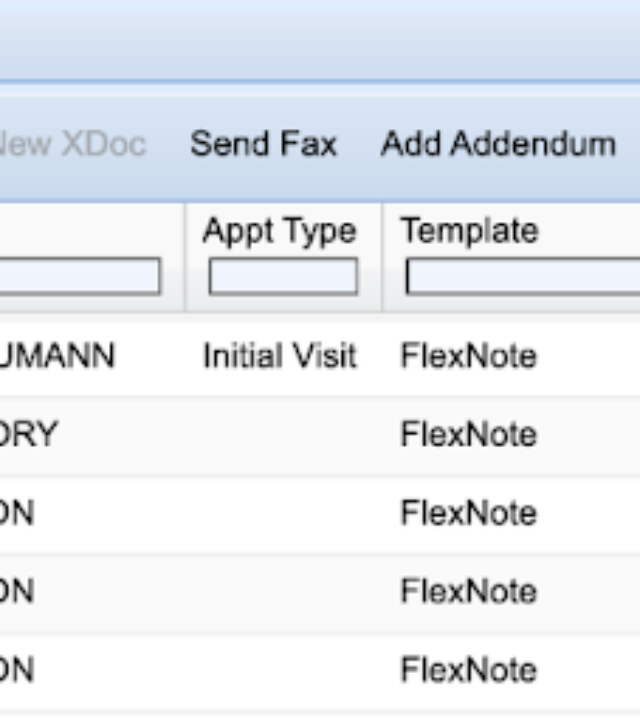The width and height of the screenshot is (640, 720).
Task: Sort by the Template column header
Action: pos(469,231)
